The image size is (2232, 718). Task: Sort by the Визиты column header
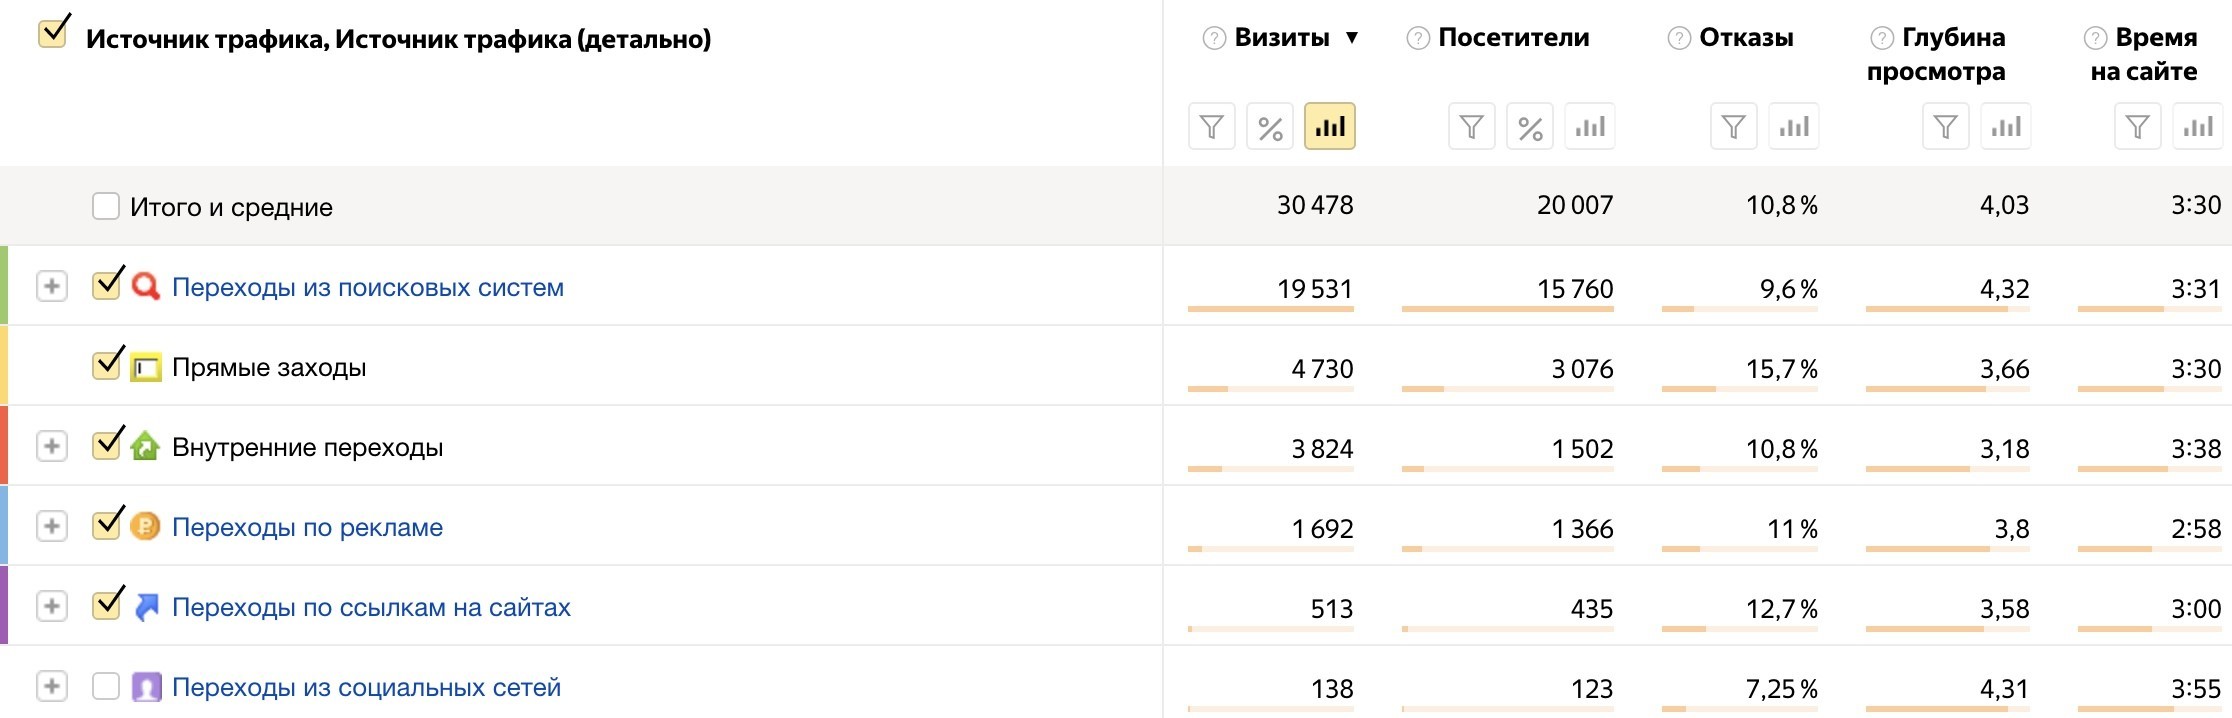[x=1282, y=38]
